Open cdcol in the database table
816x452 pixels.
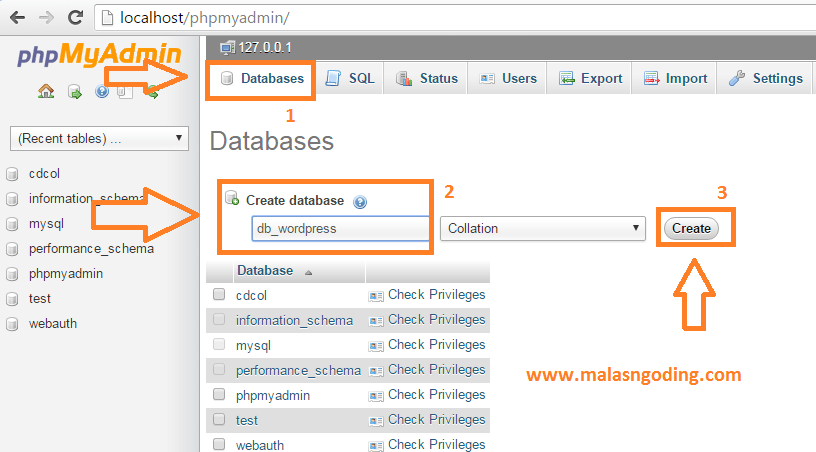pos(251,295)
